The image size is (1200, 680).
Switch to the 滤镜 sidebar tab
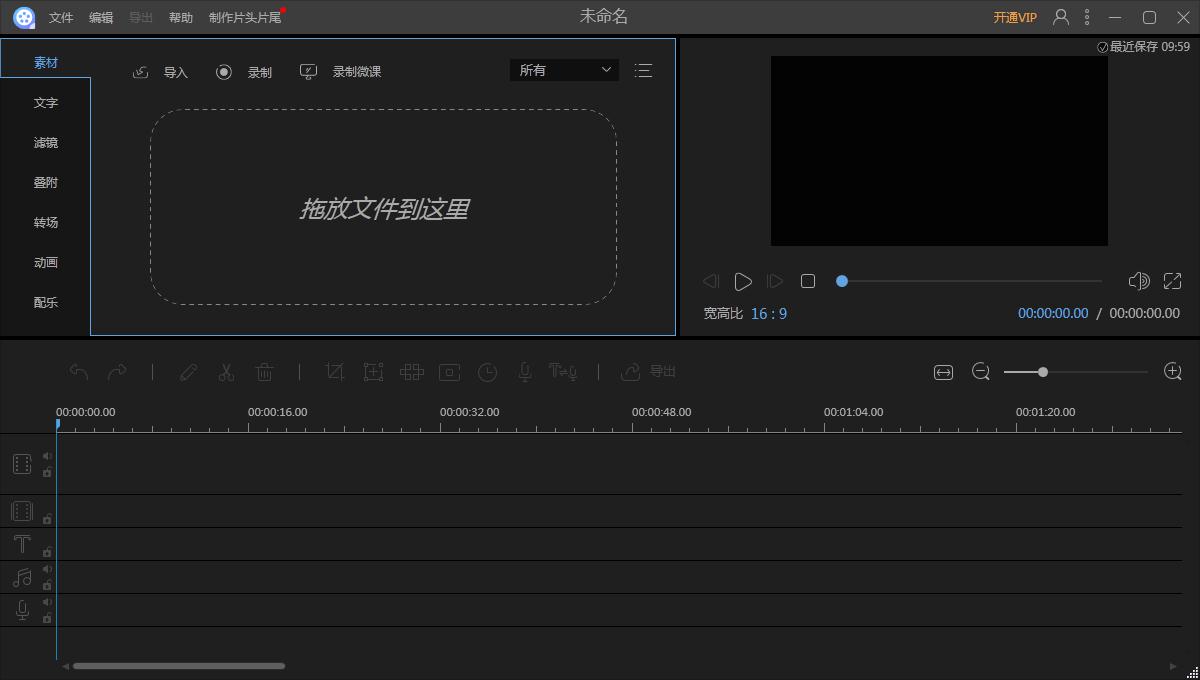45,142
